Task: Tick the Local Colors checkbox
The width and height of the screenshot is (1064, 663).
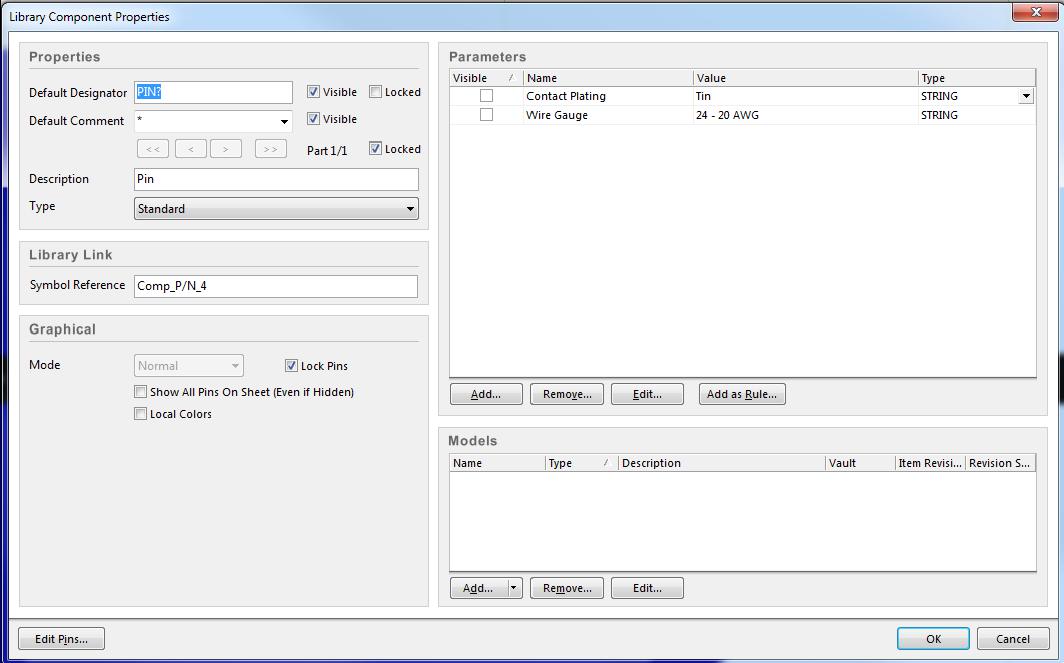Action: tap(141, 414)
